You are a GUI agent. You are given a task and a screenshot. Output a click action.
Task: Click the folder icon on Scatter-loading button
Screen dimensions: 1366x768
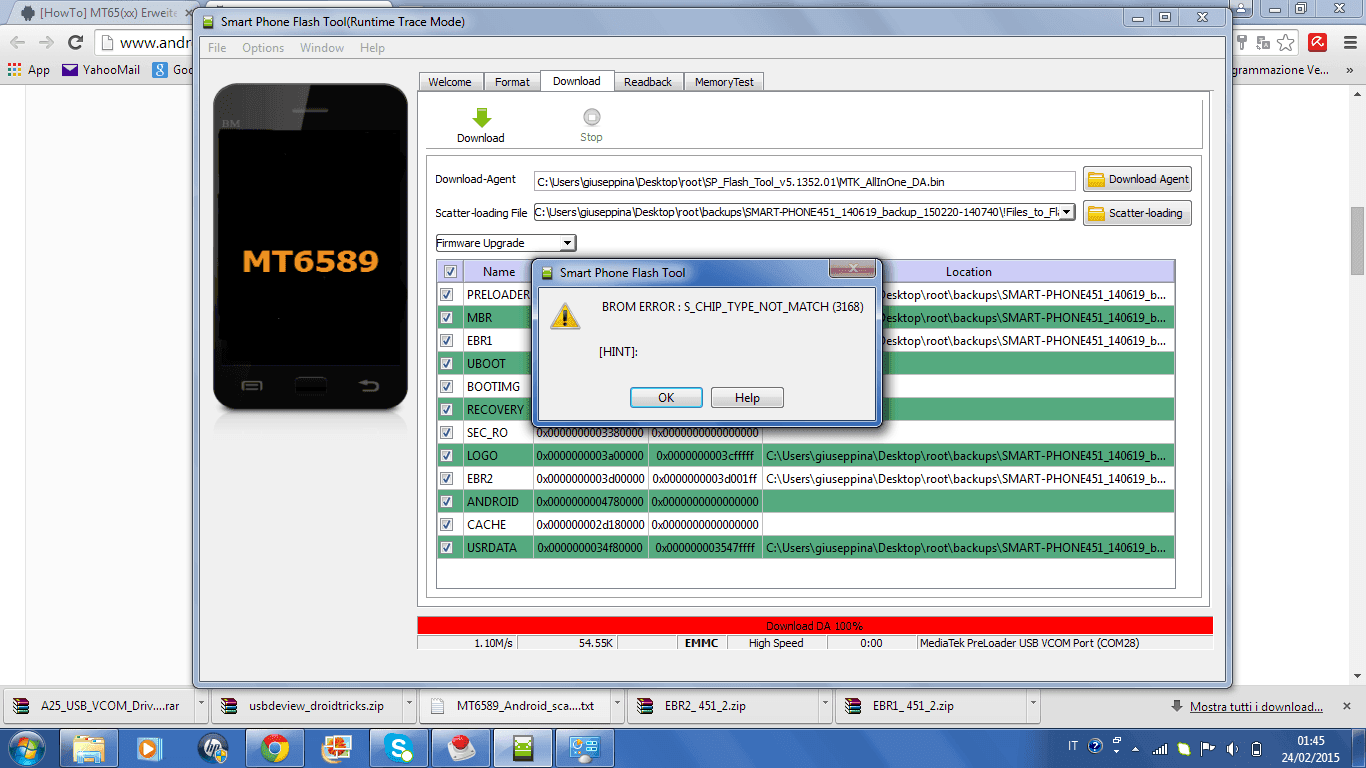click(1096, 213)
